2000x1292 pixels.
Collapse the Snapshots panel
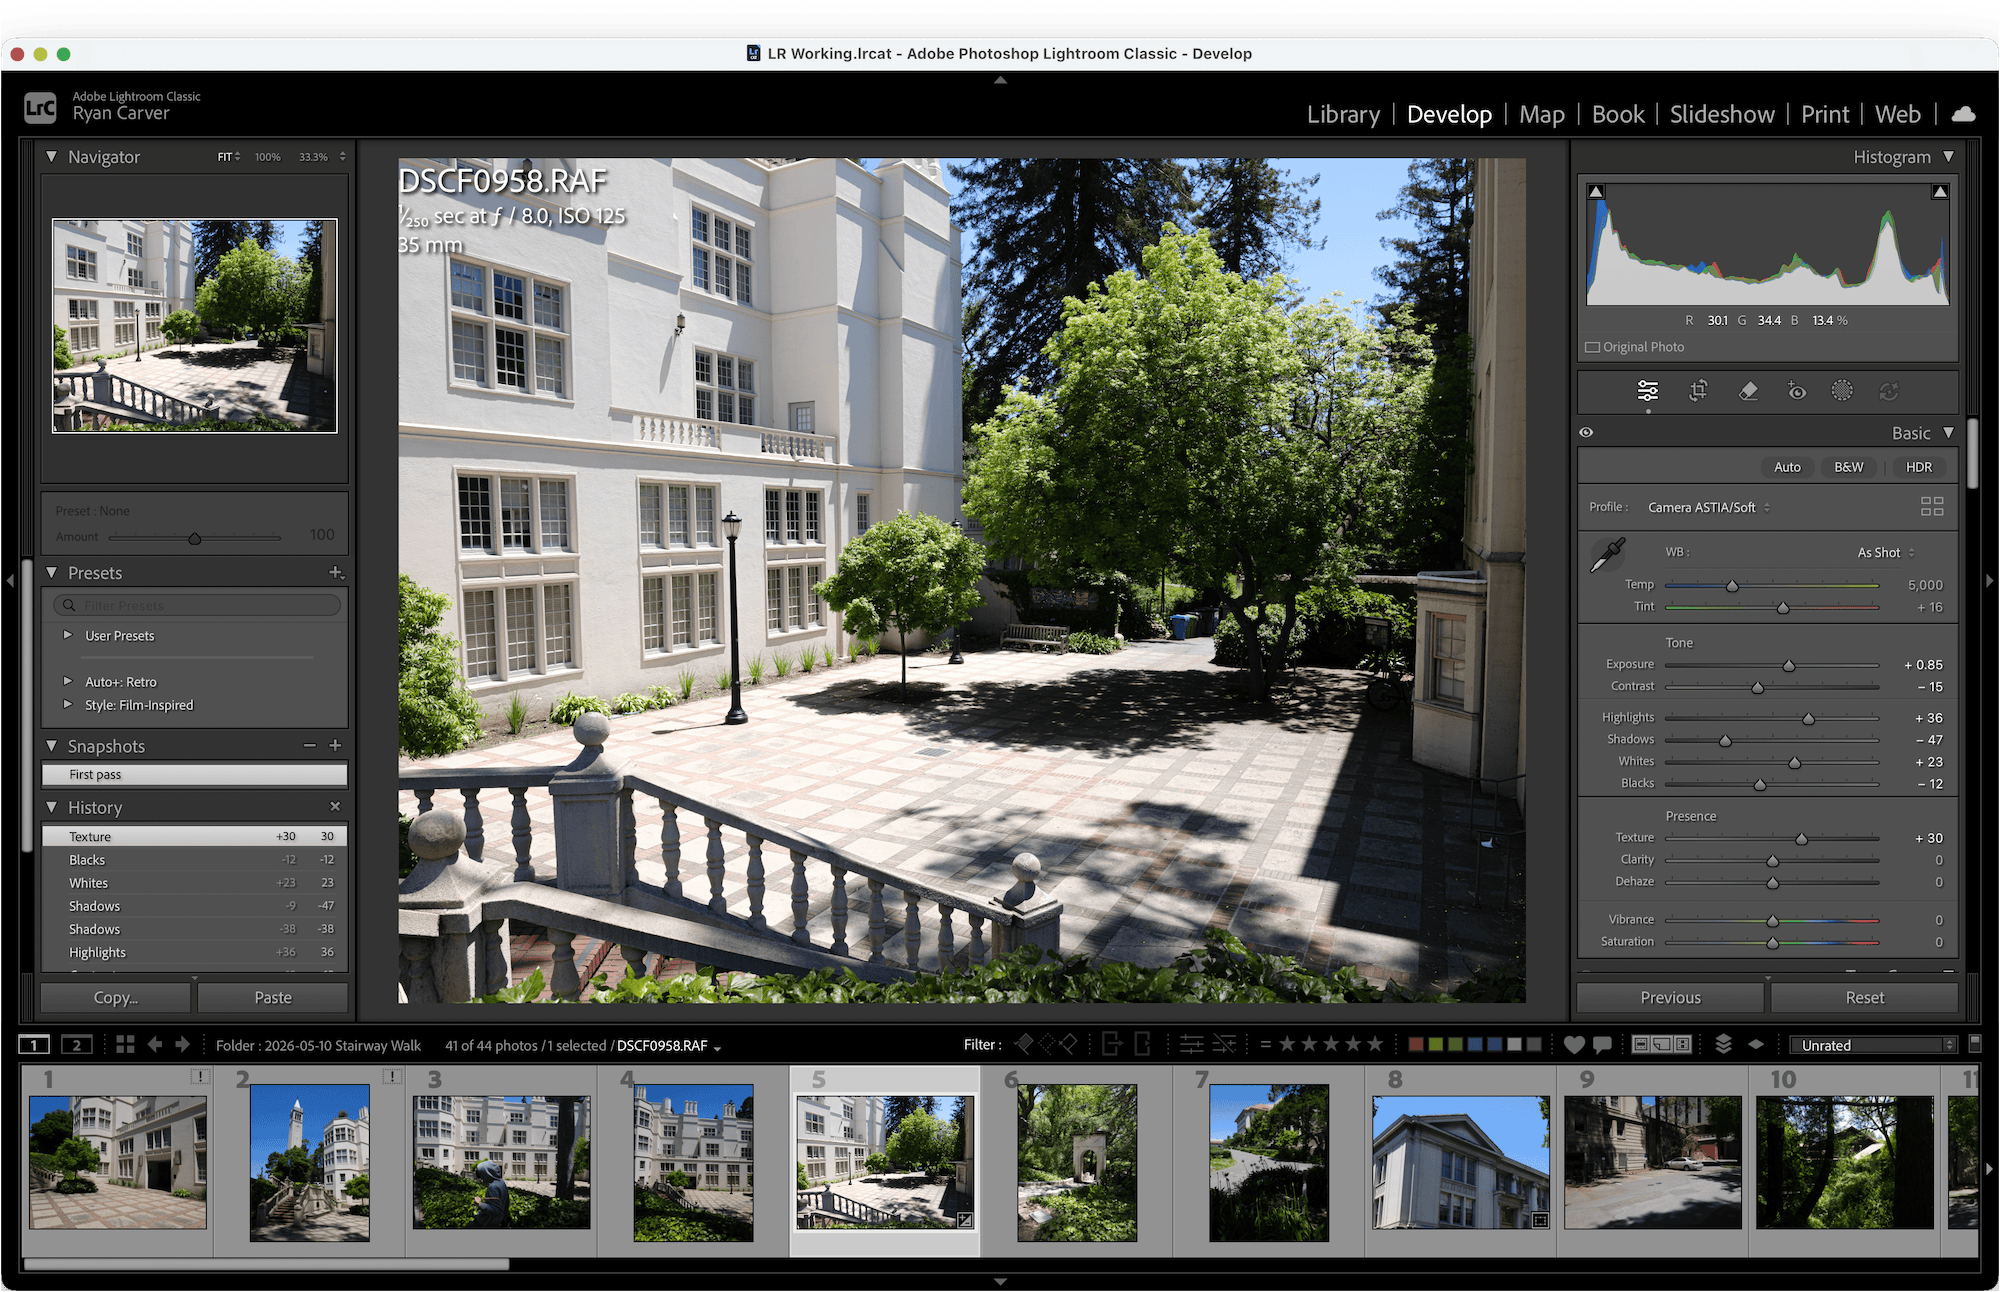coord(51,745)
